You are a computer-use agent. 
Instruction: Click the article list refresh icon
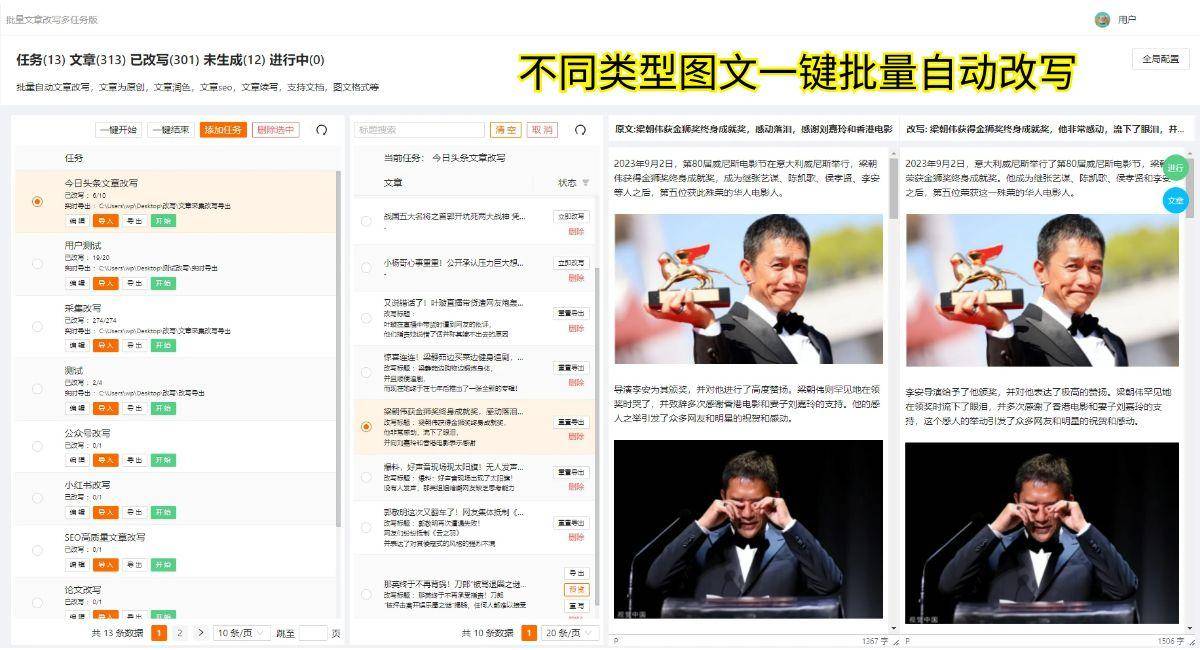[580, 130]
